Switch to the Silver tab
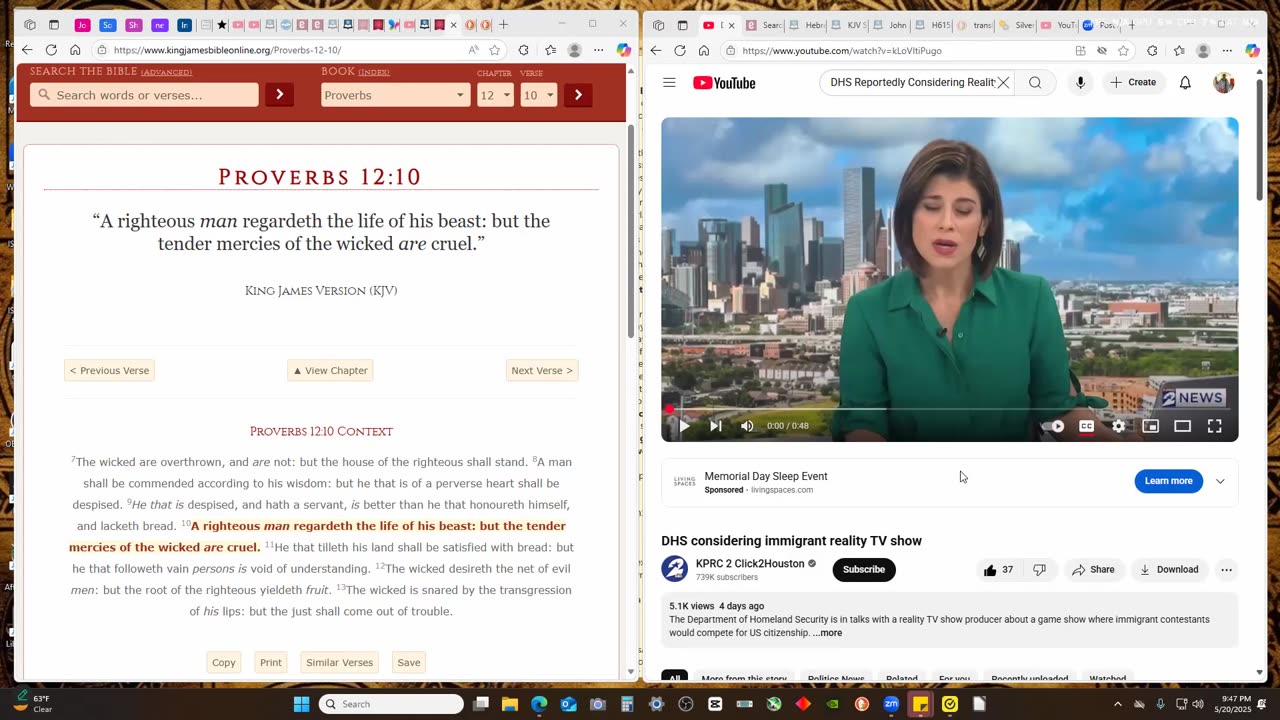Image resolution: width=1280 pixels, height=720 pixels. [x=1018, y=25]
